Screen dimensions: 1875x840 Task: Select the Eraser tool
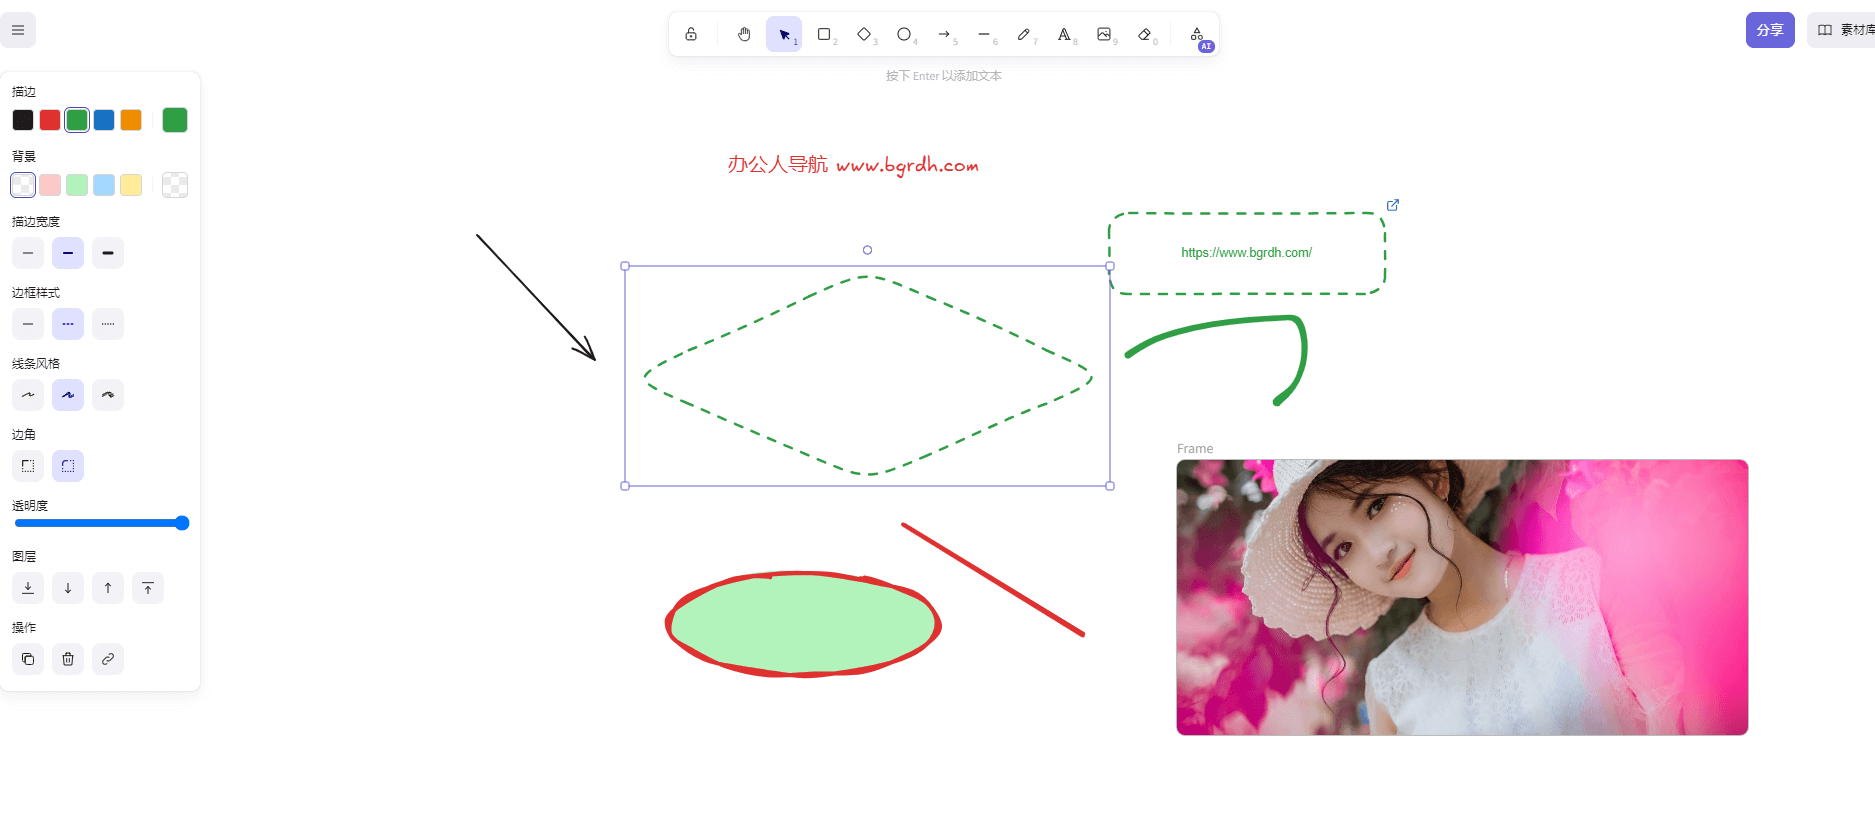(1144, 34)
